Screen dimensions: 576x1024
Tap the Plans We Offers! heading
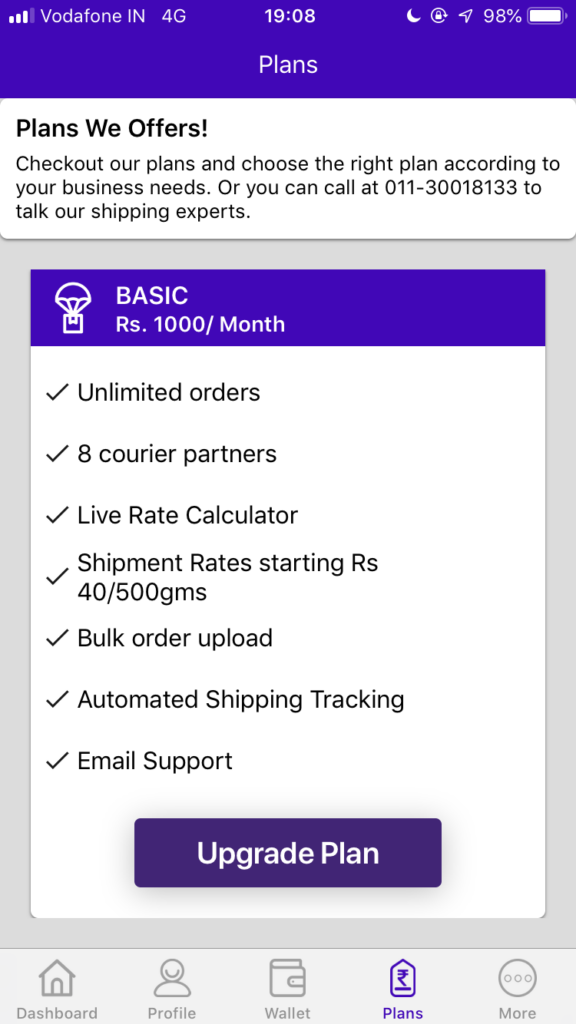pos(112,129)
